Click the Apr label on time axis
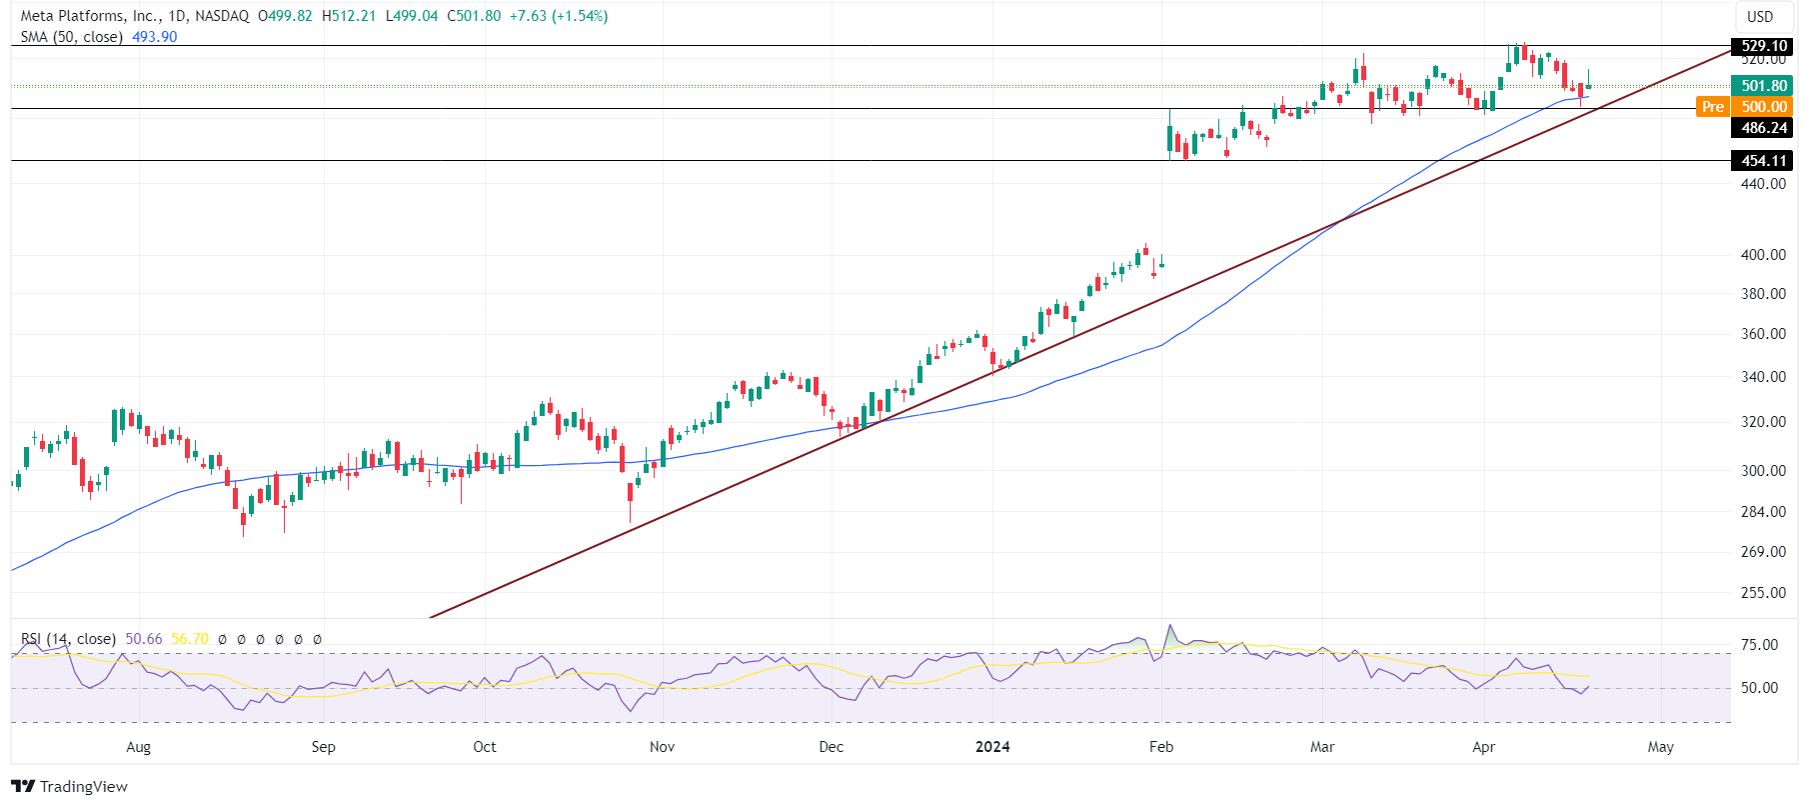The image size is (1806, 803). 1484,747
